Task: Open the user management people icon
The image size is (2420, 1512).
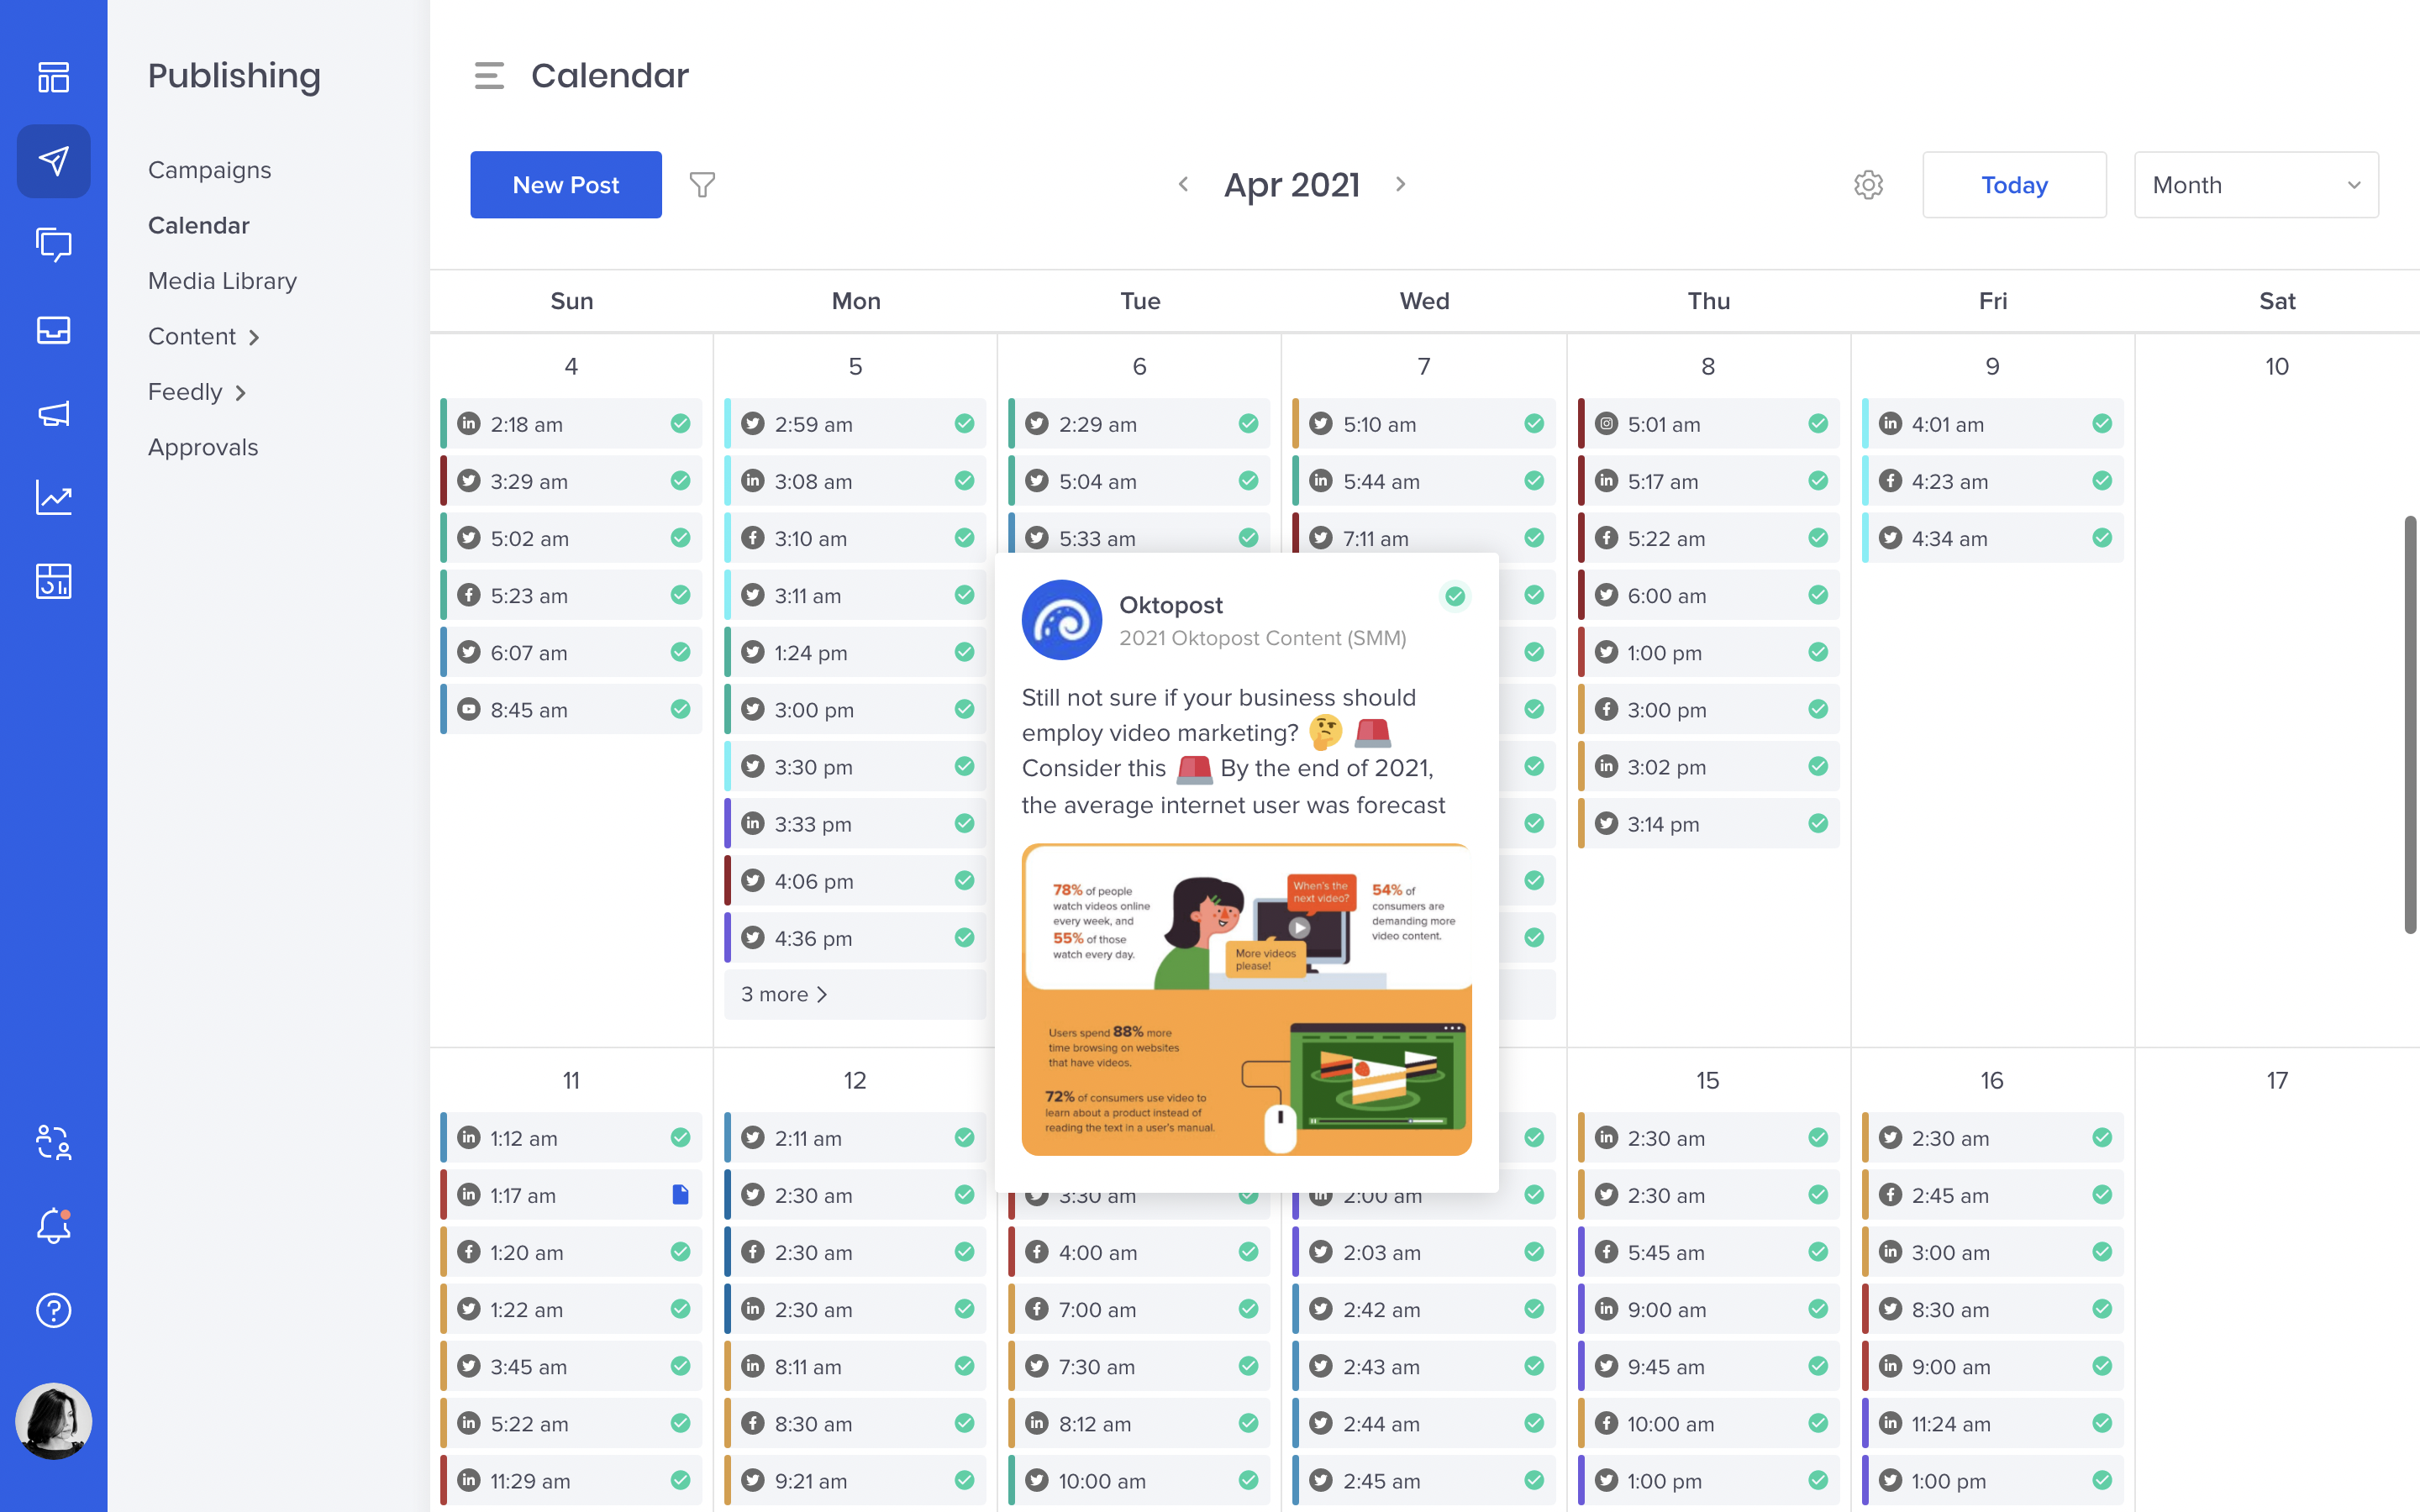Action: pos(54,1142)
